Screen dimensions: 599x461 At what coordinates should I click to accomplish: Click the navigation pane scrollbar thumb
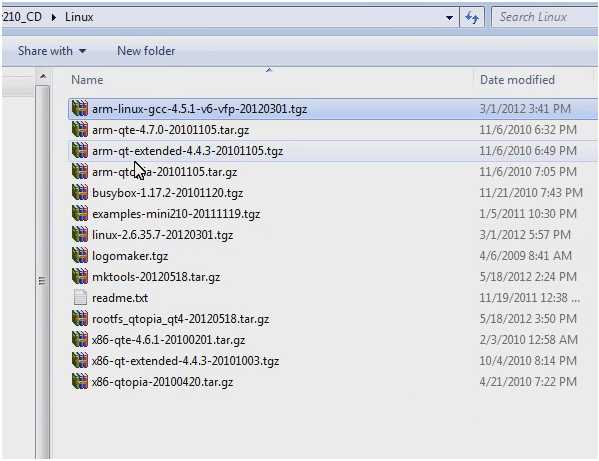(x=42, y=272)
